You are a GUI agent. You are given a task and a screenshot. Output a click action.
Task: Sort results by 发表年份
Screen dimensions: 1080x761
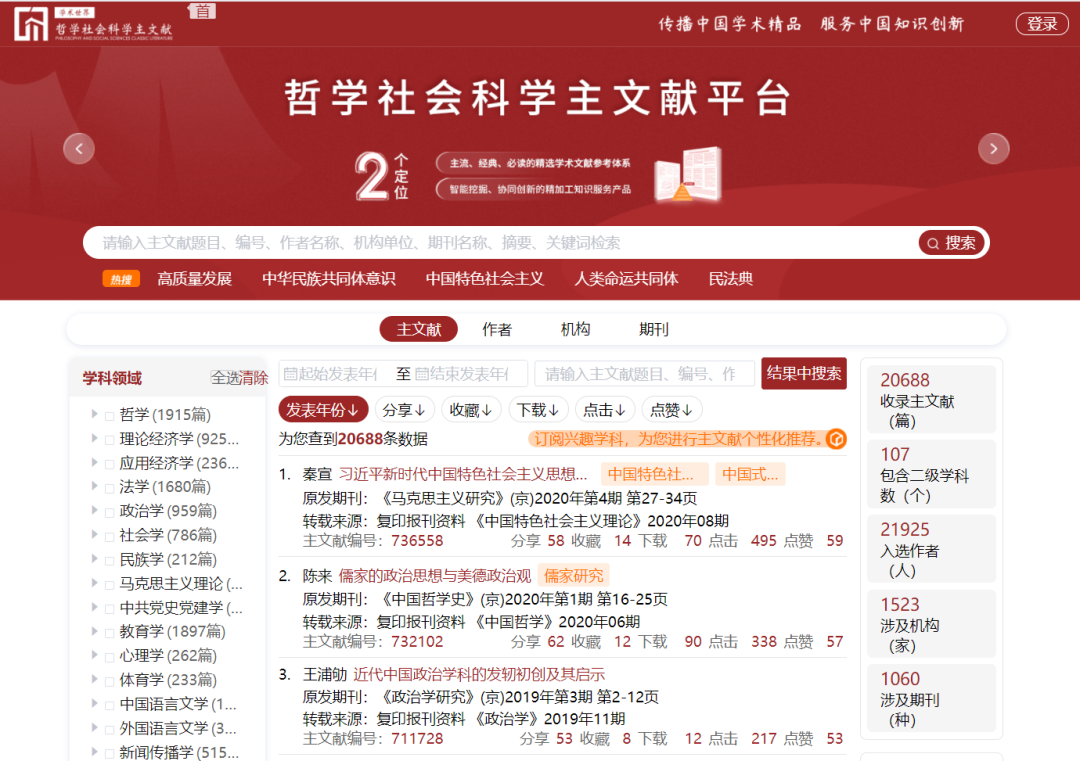point(322,409)
